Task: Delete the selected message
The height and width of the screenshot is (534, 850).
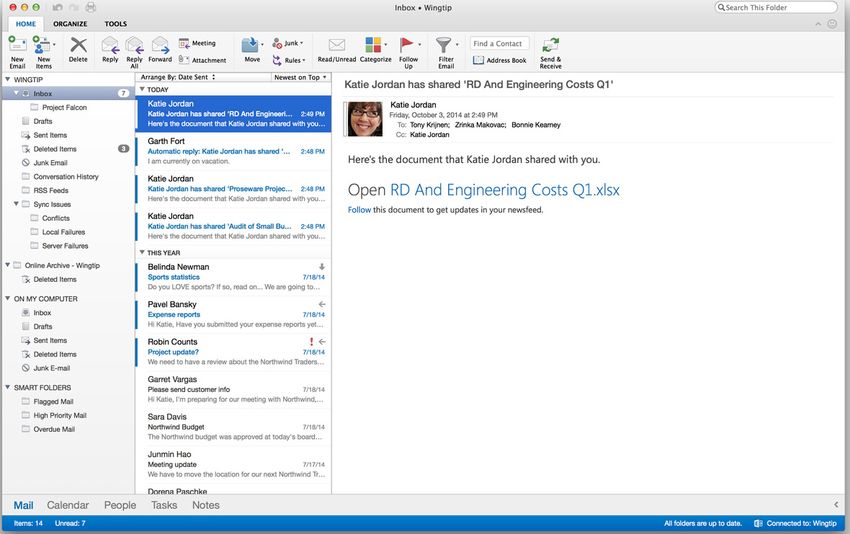Action: (78, 50)
